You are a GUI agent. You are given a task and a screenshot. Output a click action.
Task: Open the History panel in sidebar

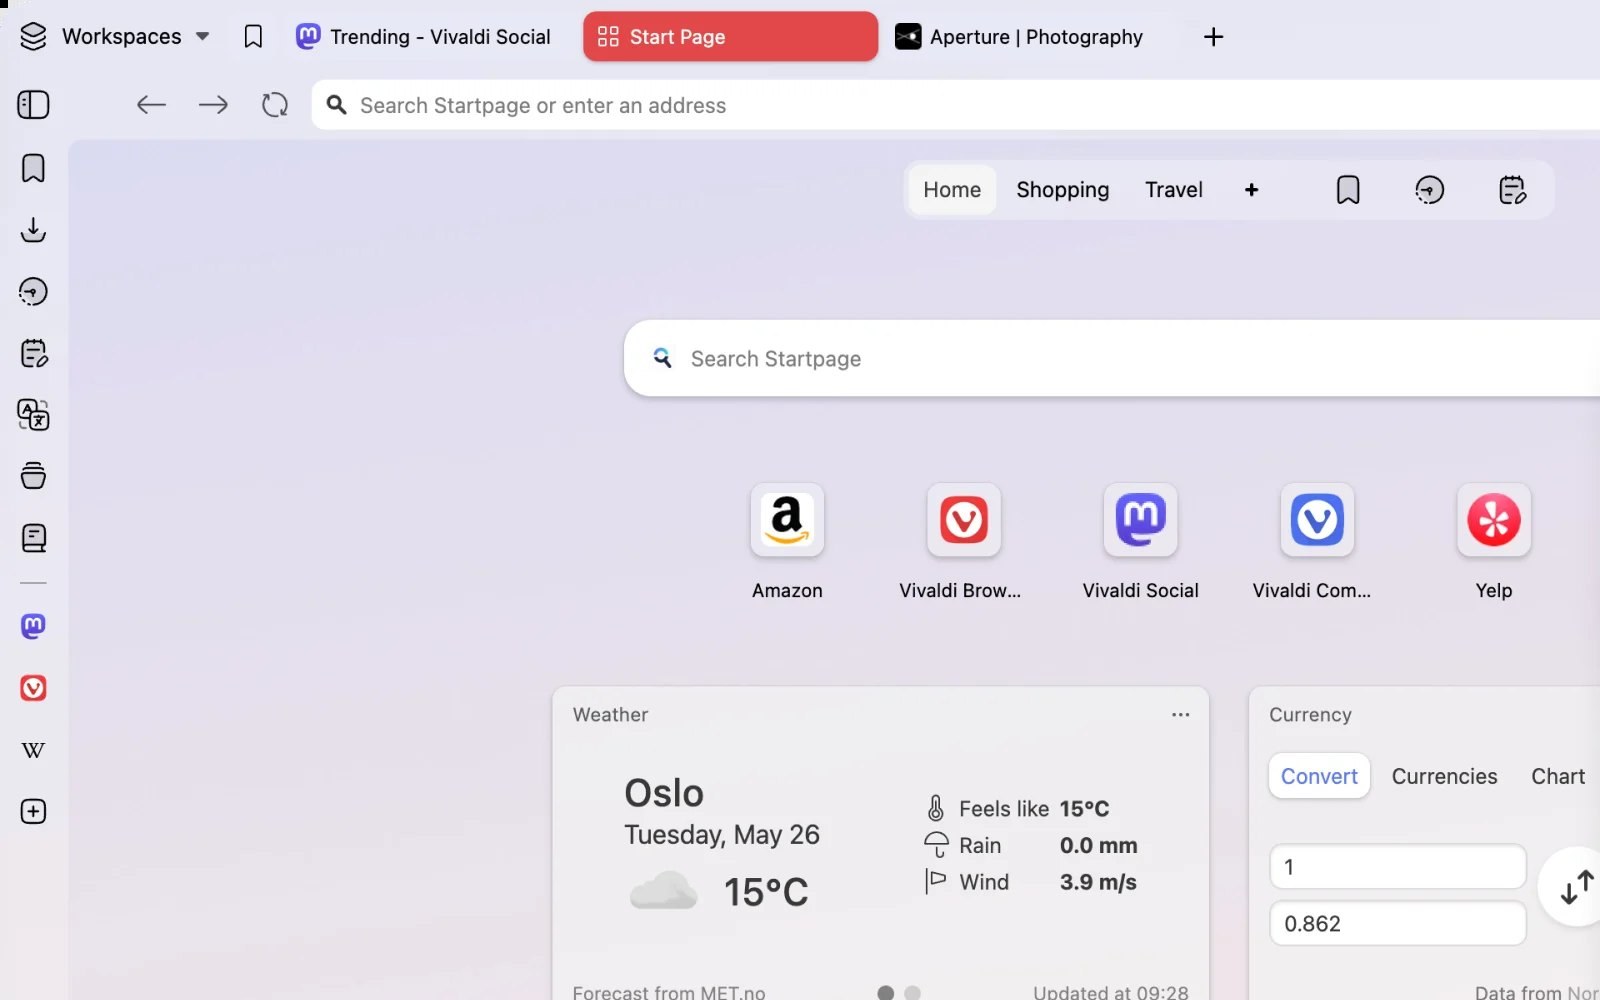[x=33, y=292]
